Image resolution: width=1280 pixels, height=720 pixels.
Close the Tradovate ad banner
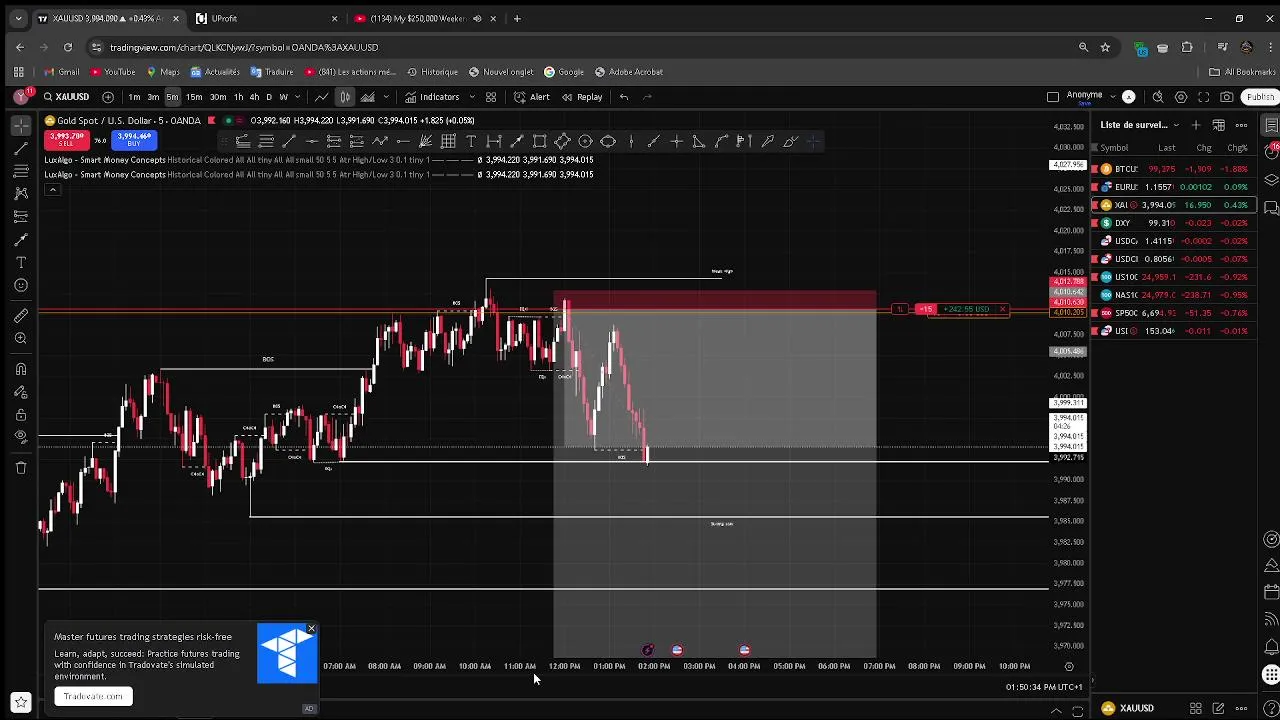[x=311, y=629]
